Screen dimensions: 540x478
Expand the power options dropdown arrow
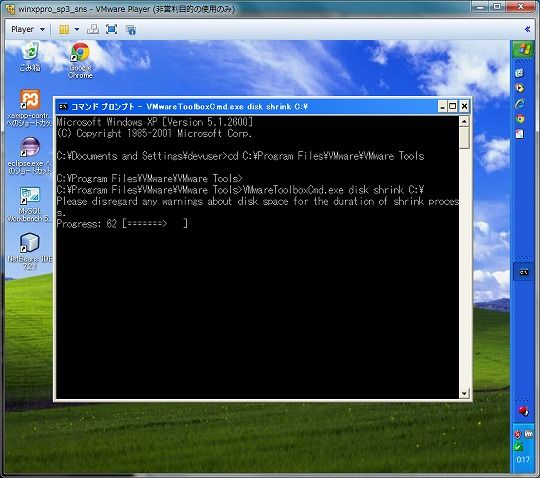tap(77, 30)
